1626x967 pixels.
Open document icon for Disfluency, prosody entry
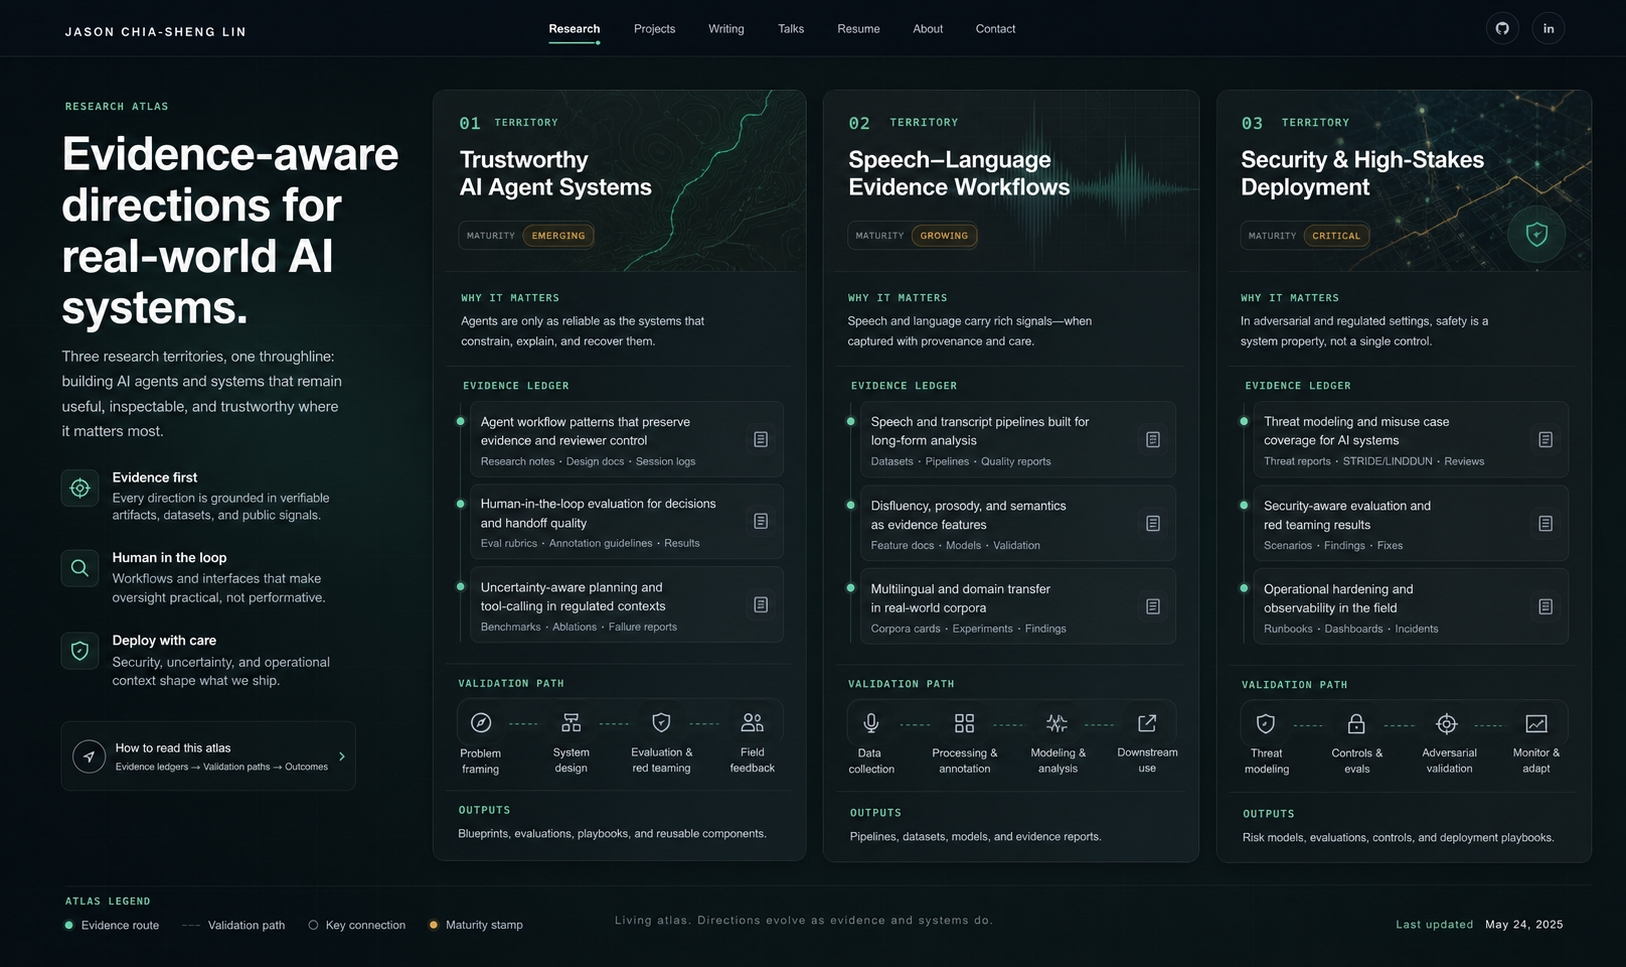(1153, 523)
